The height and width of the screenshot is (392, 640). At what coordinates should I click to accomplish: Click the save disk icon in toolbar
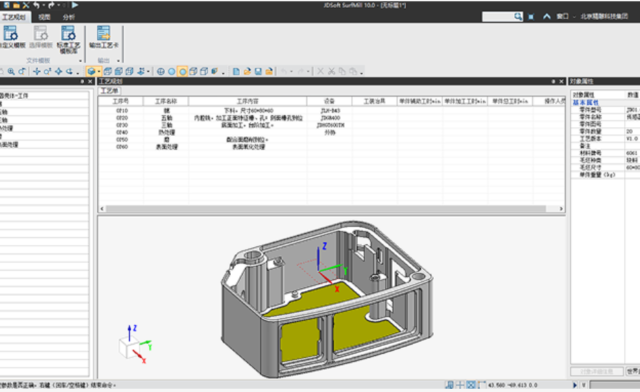pos(258,71)
